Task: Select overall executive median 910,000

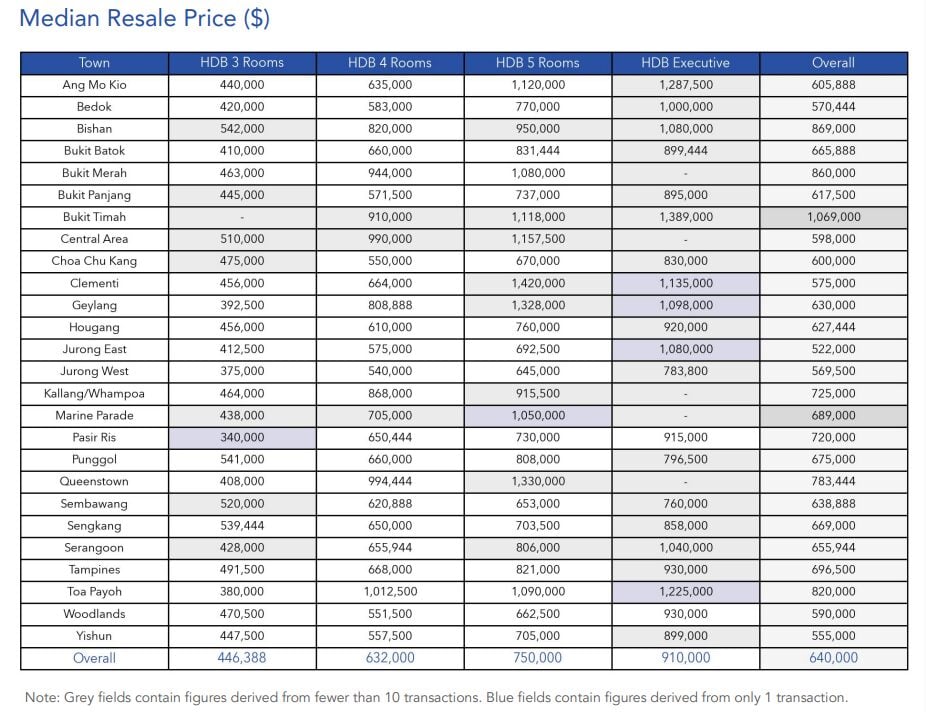Action: coord(686,658)
